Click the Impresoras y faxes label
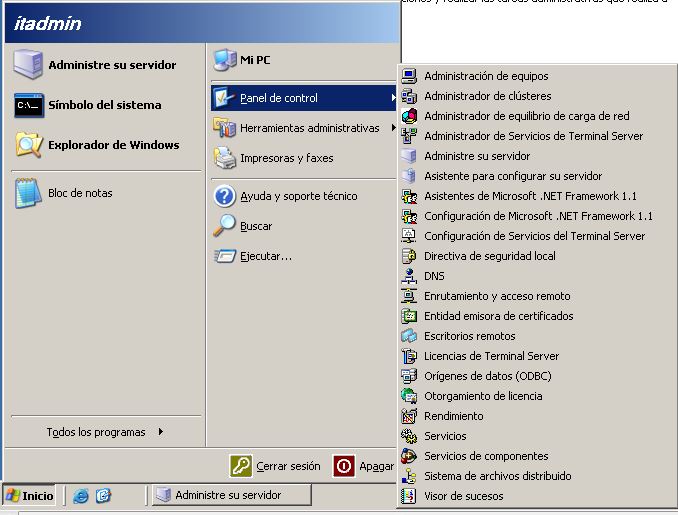Screen dimensions: 678x515 point(287,158)
